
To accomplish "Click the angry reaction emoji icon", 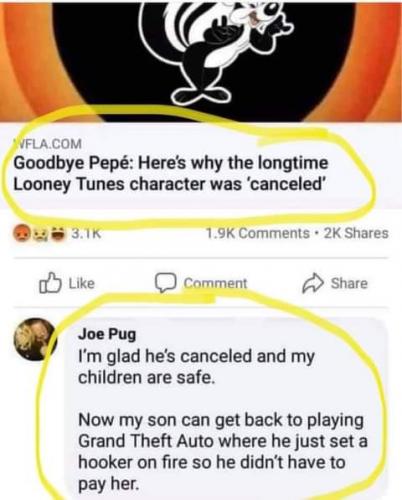I will pos(21,233).
